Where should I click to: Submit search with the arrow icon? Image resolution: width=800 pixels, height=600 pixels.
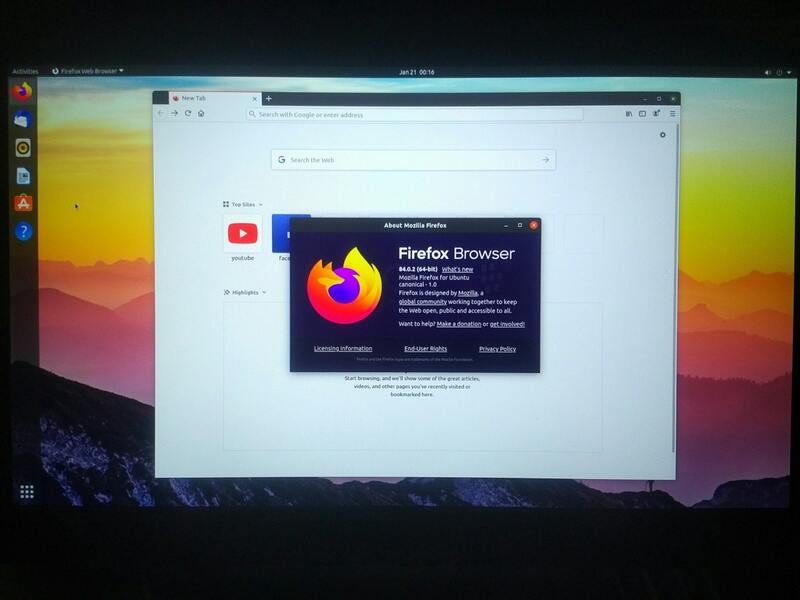click(545, 160)
